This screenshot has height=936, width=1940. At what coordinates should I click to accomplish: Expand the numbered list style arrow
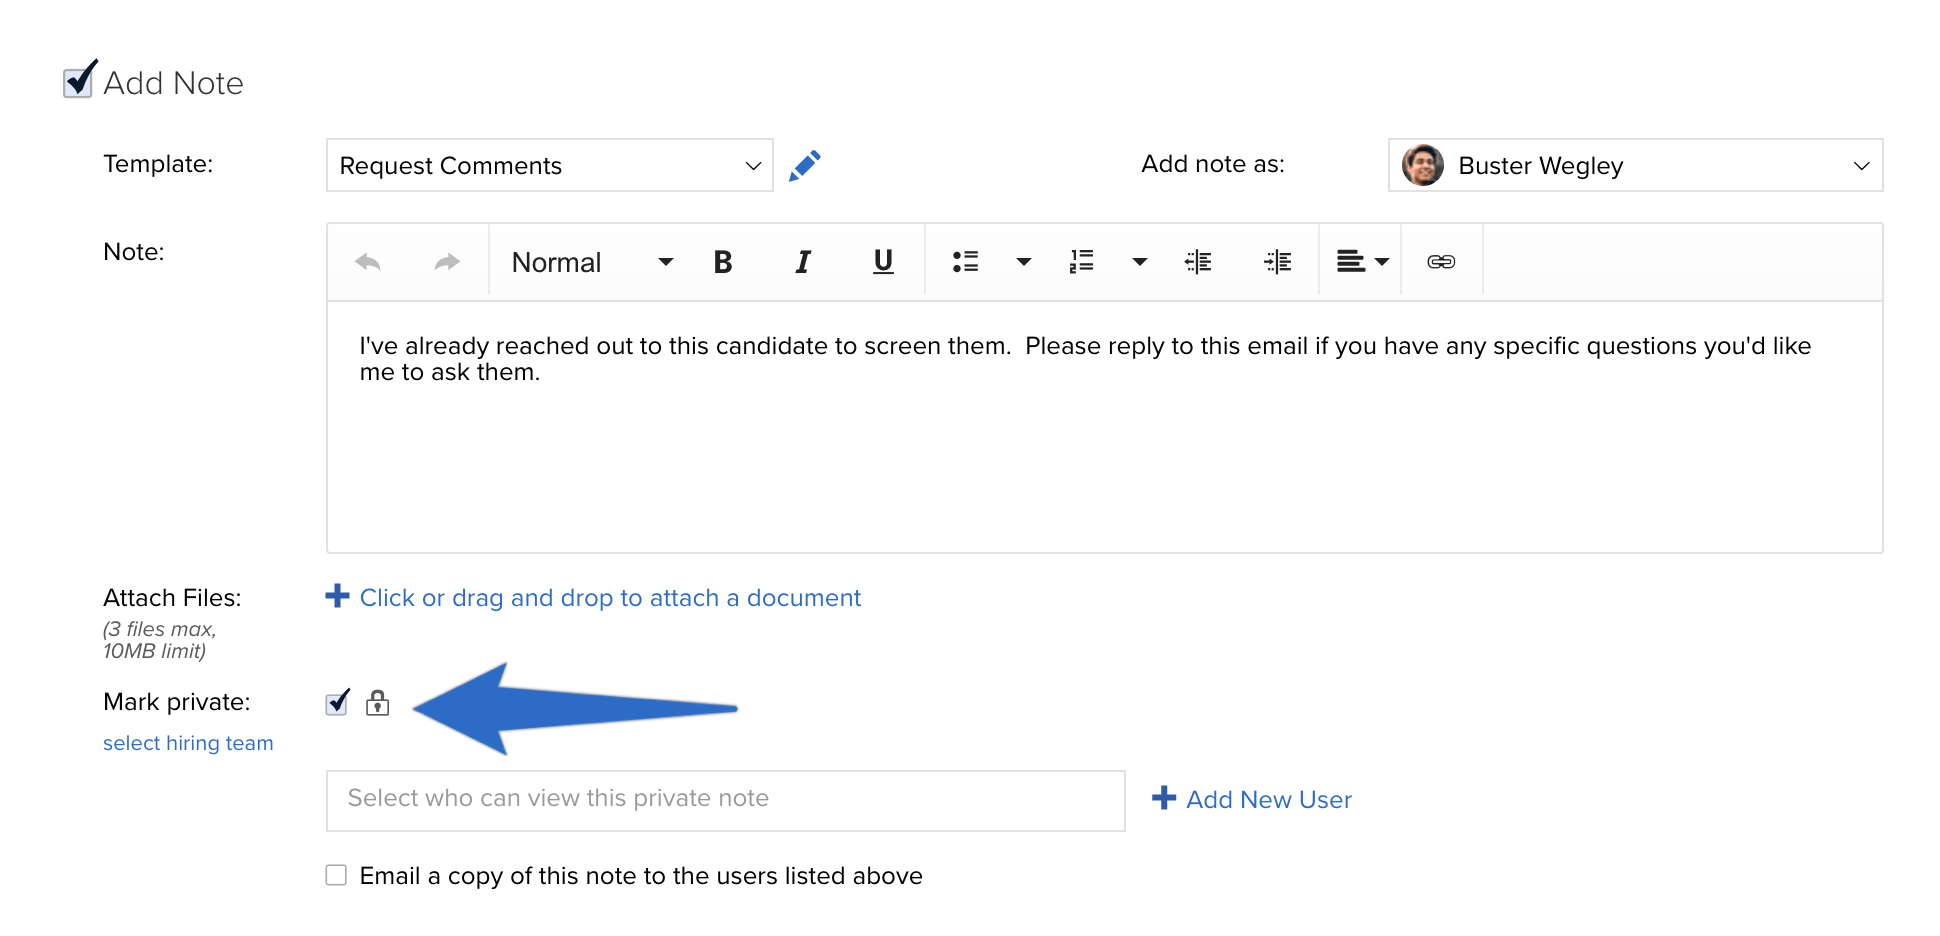1139,262
